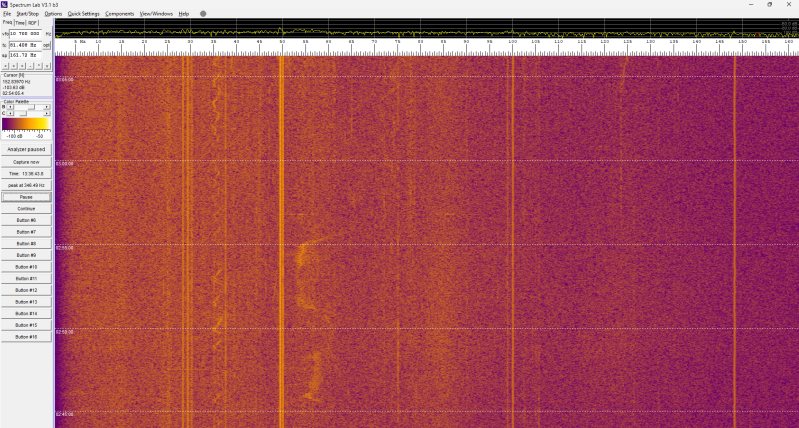Viewport: 799px width, 428px height.
Task: Click the spectrum graph trace at top
Action: [427, 32]
